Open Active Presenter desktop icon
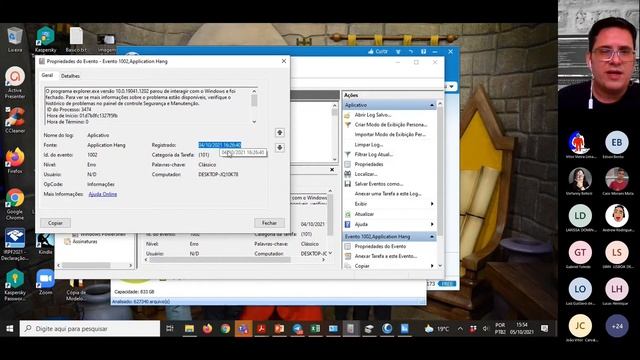The width and height of the screenshot is (640, 360). (15, 83)
